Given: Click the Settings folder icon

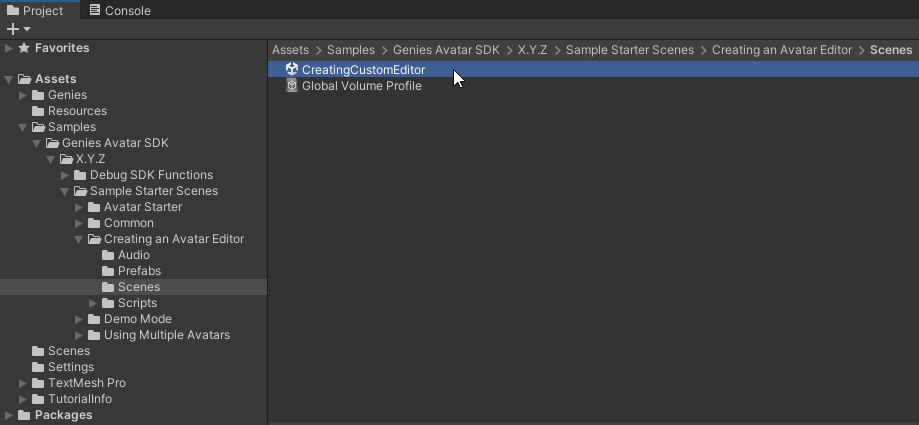Looking at the screenshot, I should (x=39, y=367).
